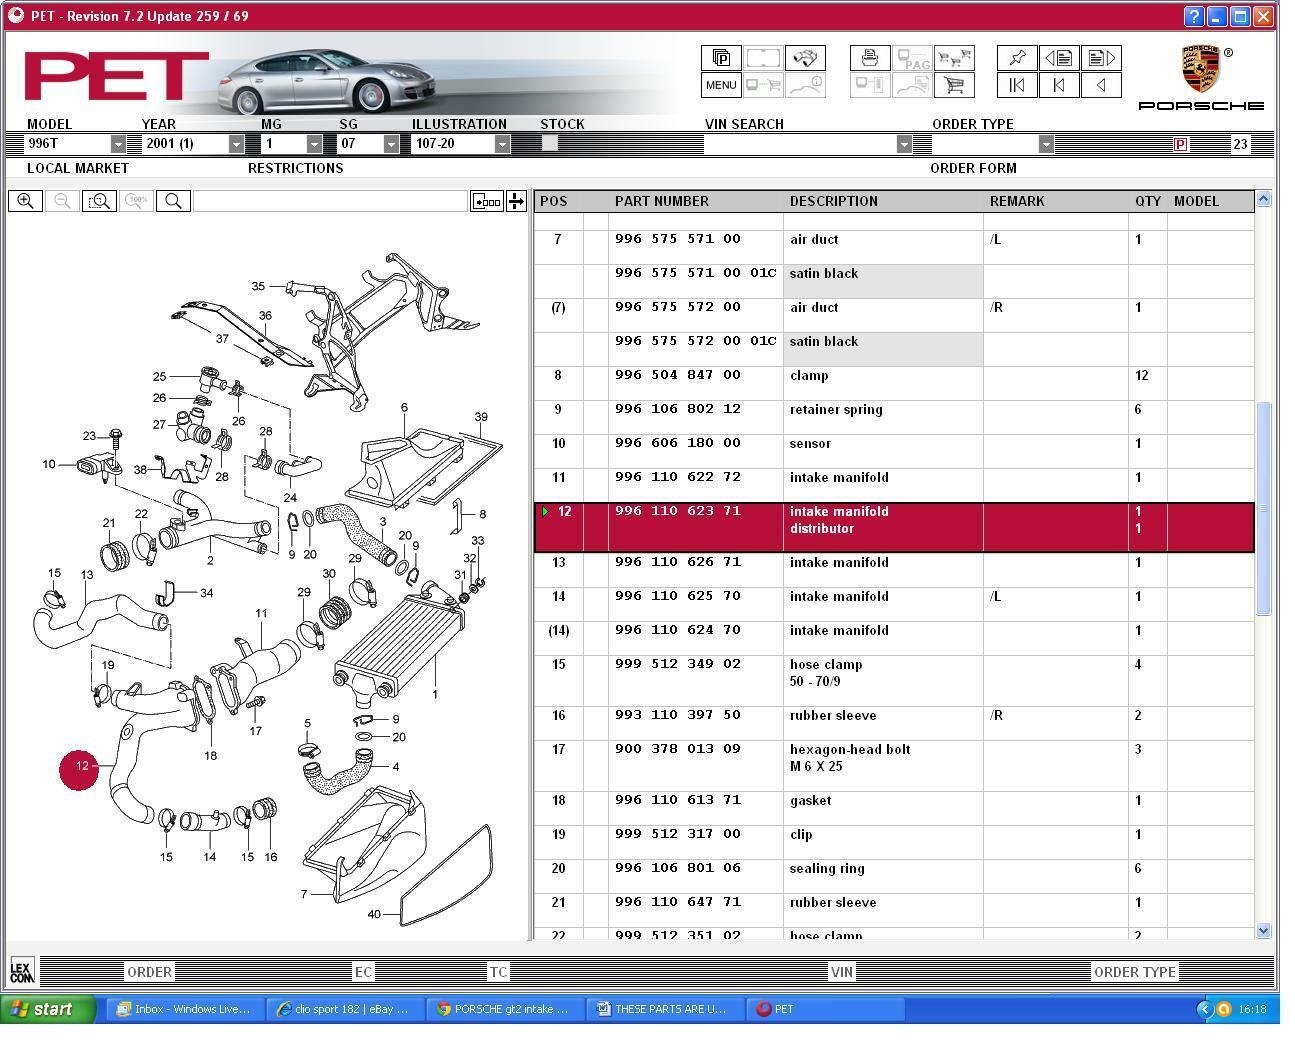Viewport: 1295px width, 1042px height.
Task: Click the single-bar step-back icon
Action: click(1059, 85)
